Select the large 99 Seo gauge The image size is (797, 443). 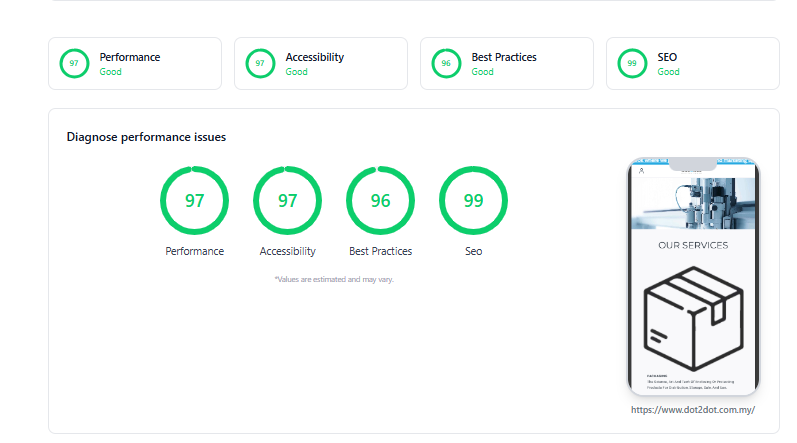point(473,200)
